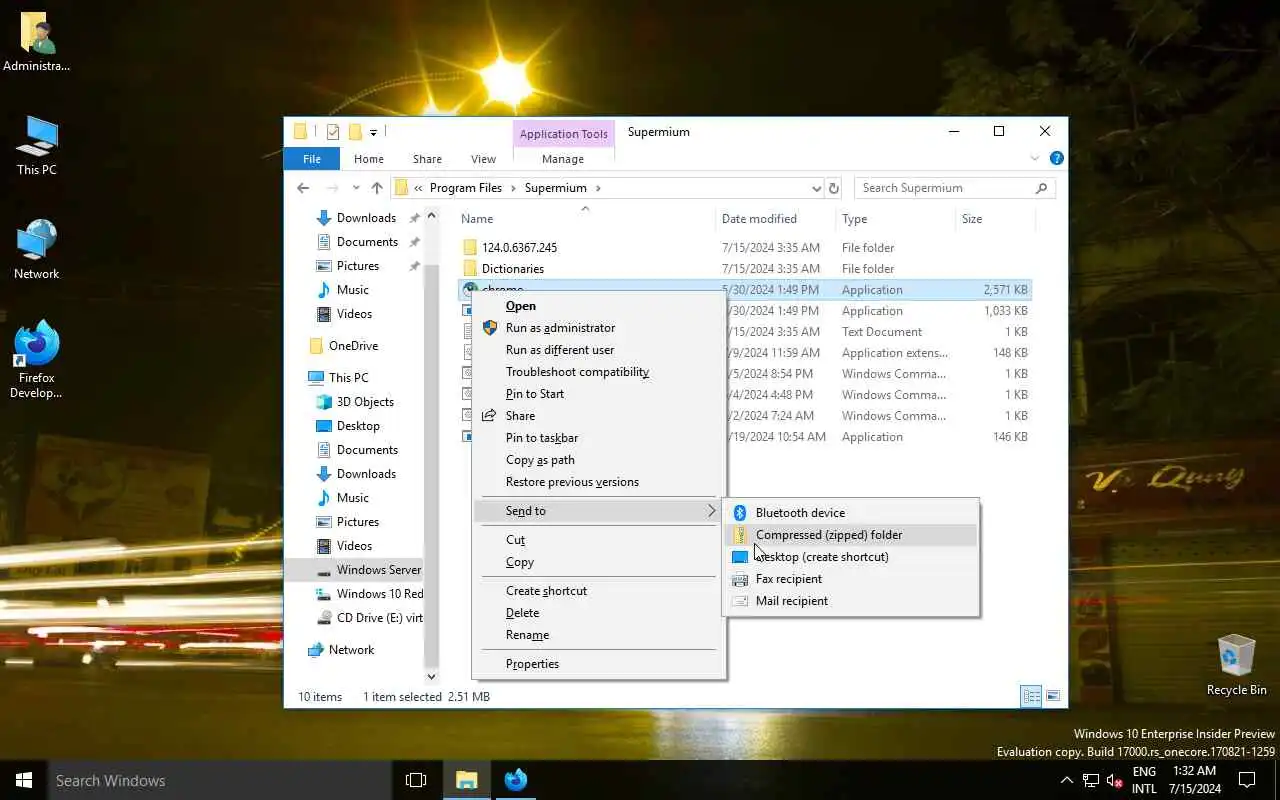Open Recycle Bin desktop icon
The width and height of the screenshot is (1280, 800).
point(1236,665)
